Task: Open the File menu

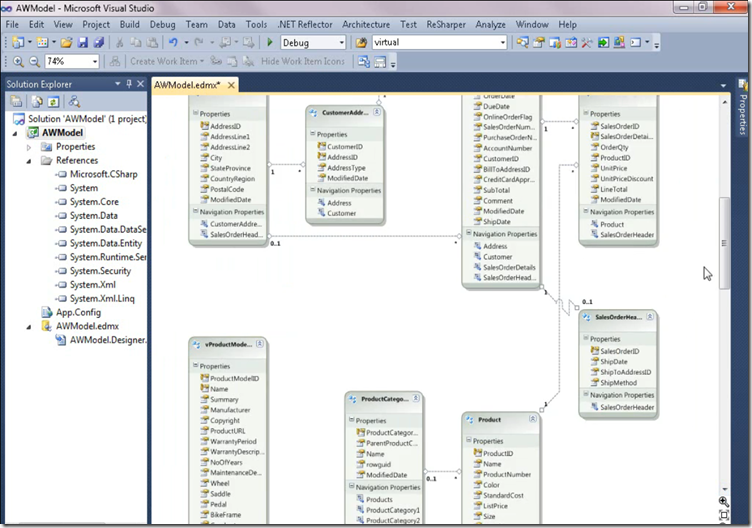Action: [x=12, y=24]
